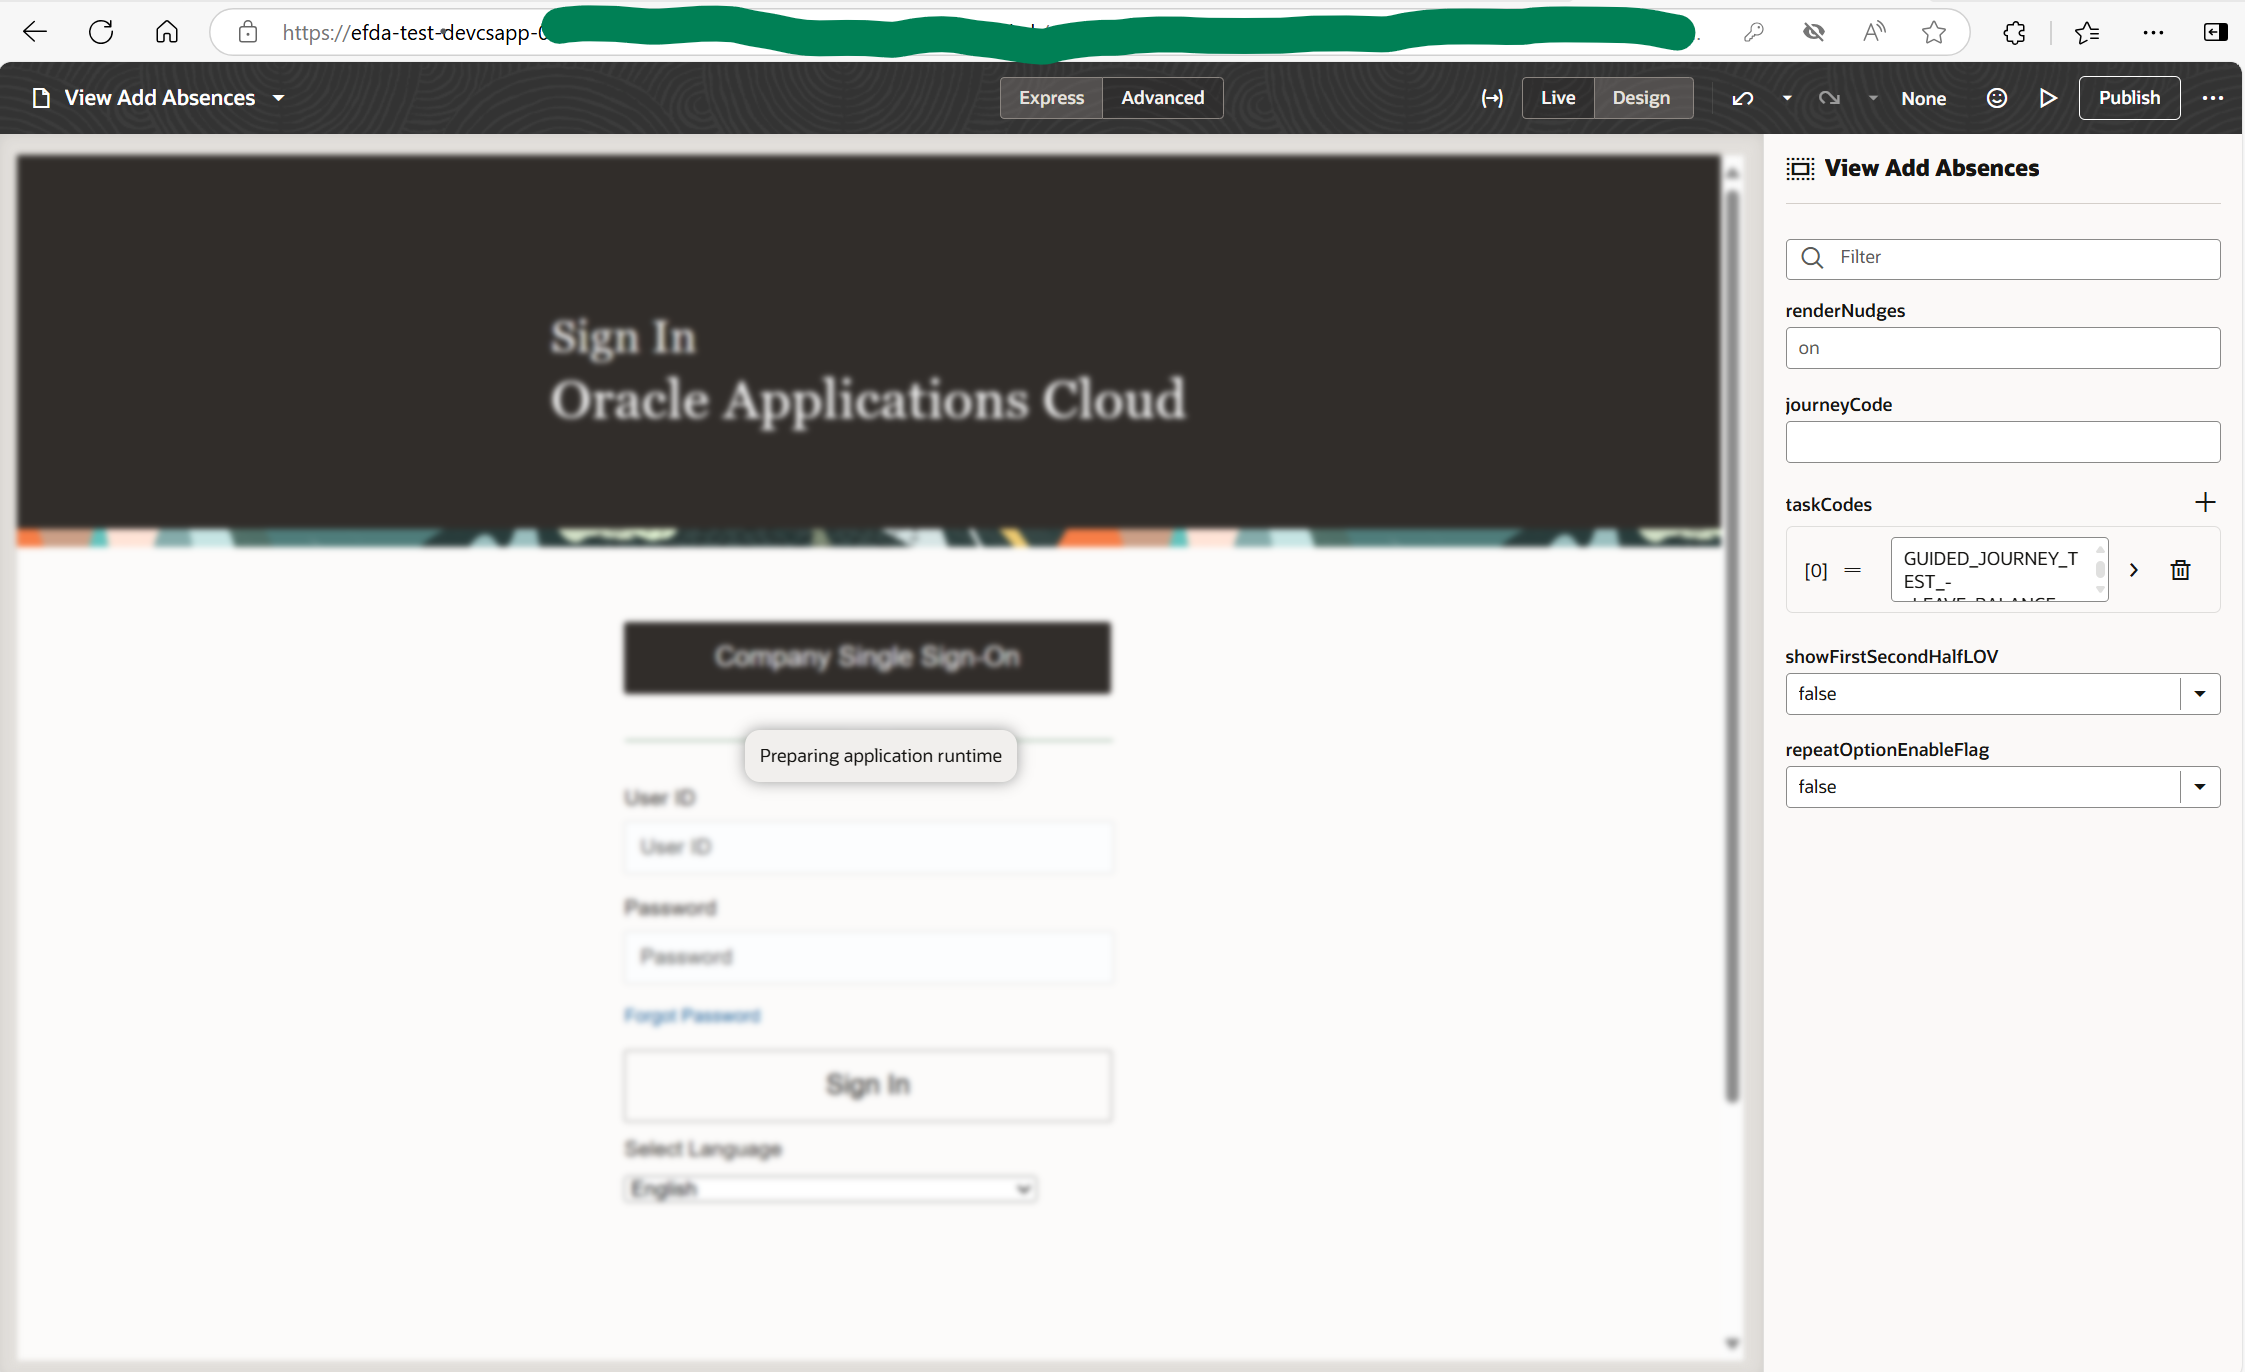Screen dimensions: 2245x1372
Task: Delete the taskCodes entry with trash icon
Action: 2180,569
